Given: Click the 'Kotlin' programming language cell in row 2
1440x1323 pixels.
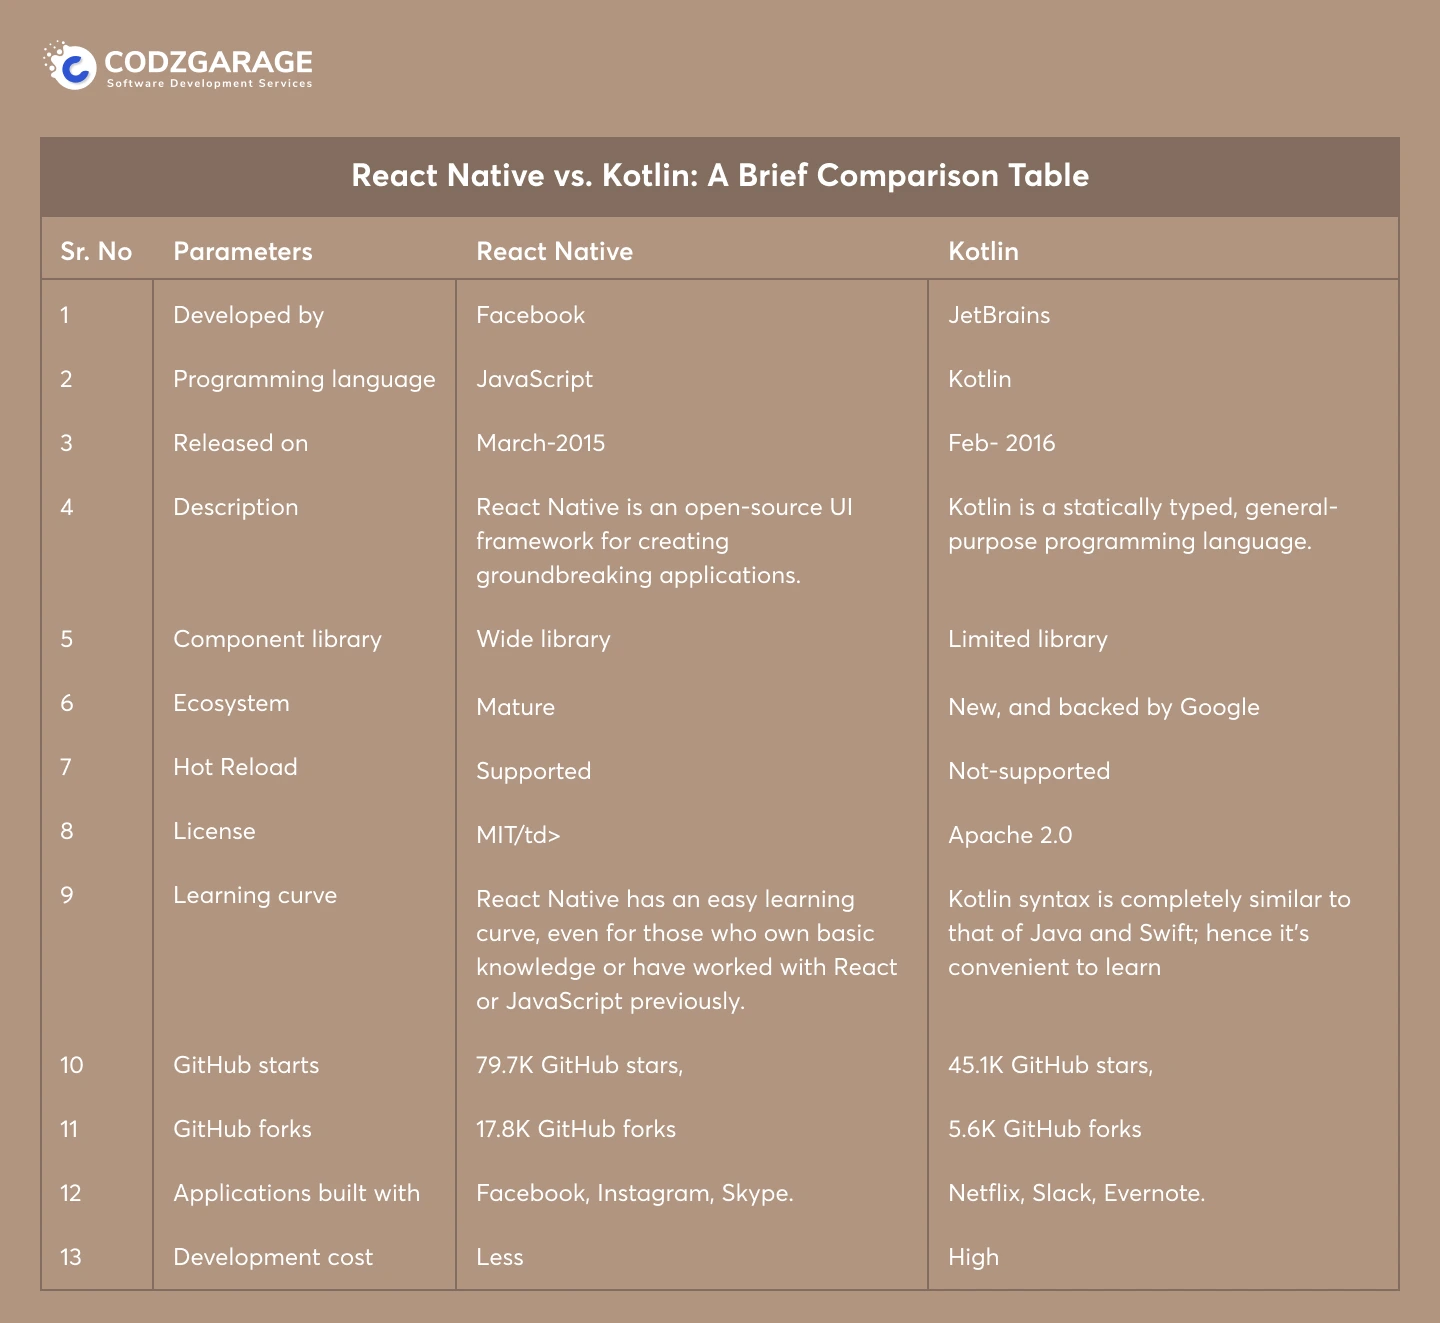Looking at the screenshot, I should (x=979, y=379).
